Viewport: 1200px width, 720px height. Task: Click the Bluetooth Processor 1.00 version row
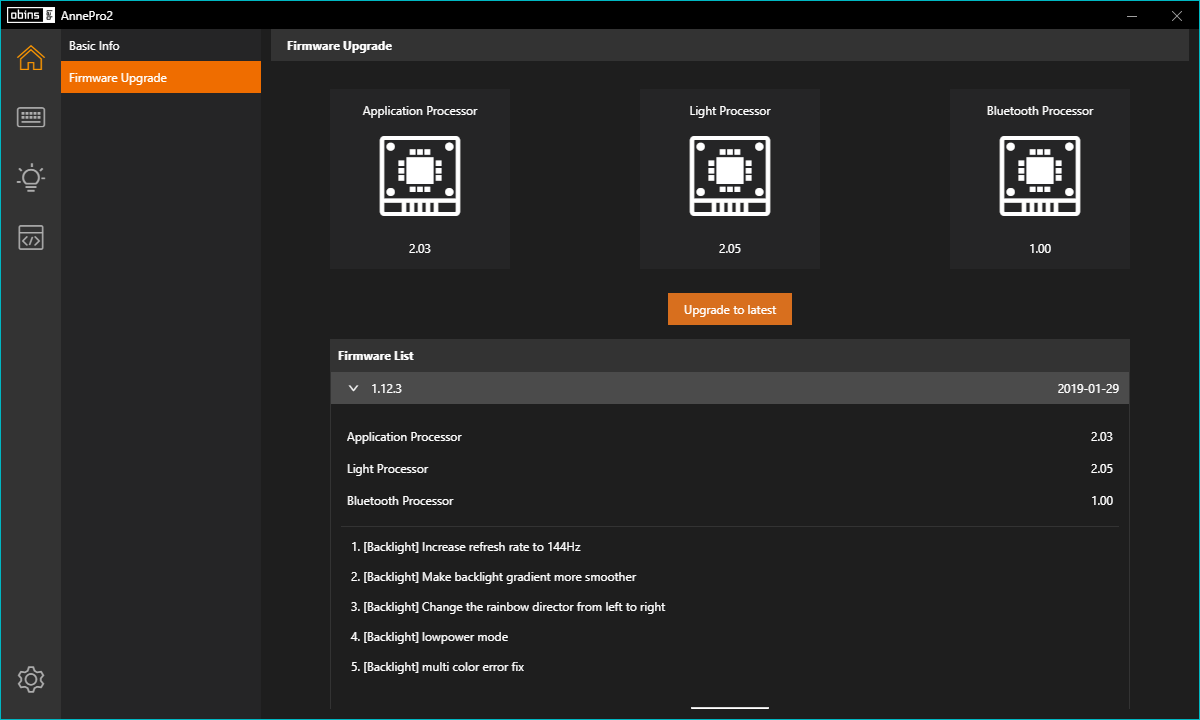click(x=729, y=501)
